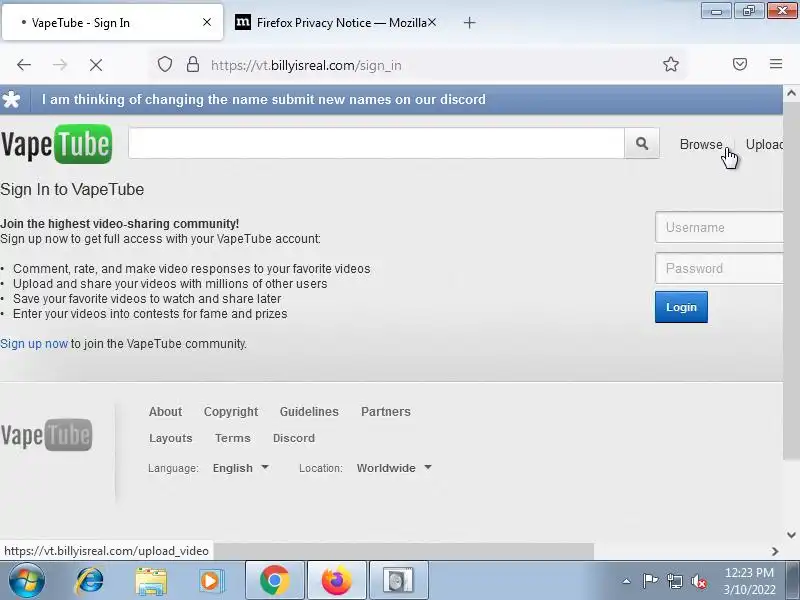
Task: Click the browser back arrow
Action: tap(24, 65)
